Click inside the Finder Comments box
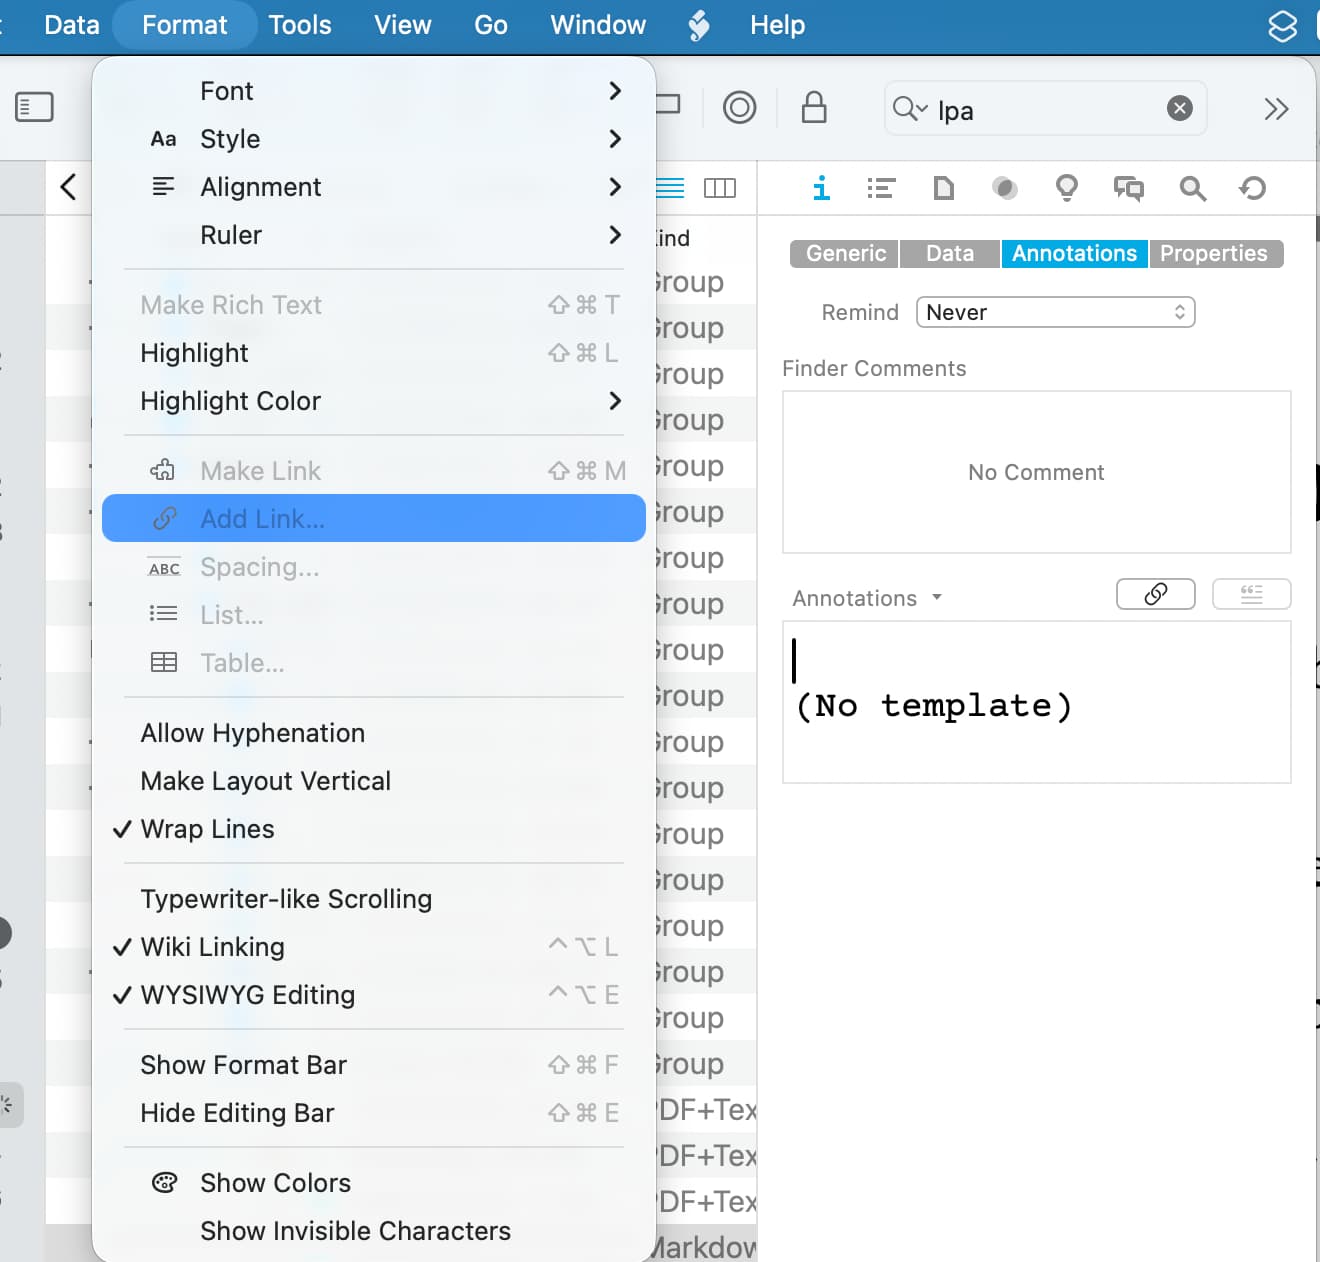The height and width of the screenshot is (1262, 1320). 1036,472
